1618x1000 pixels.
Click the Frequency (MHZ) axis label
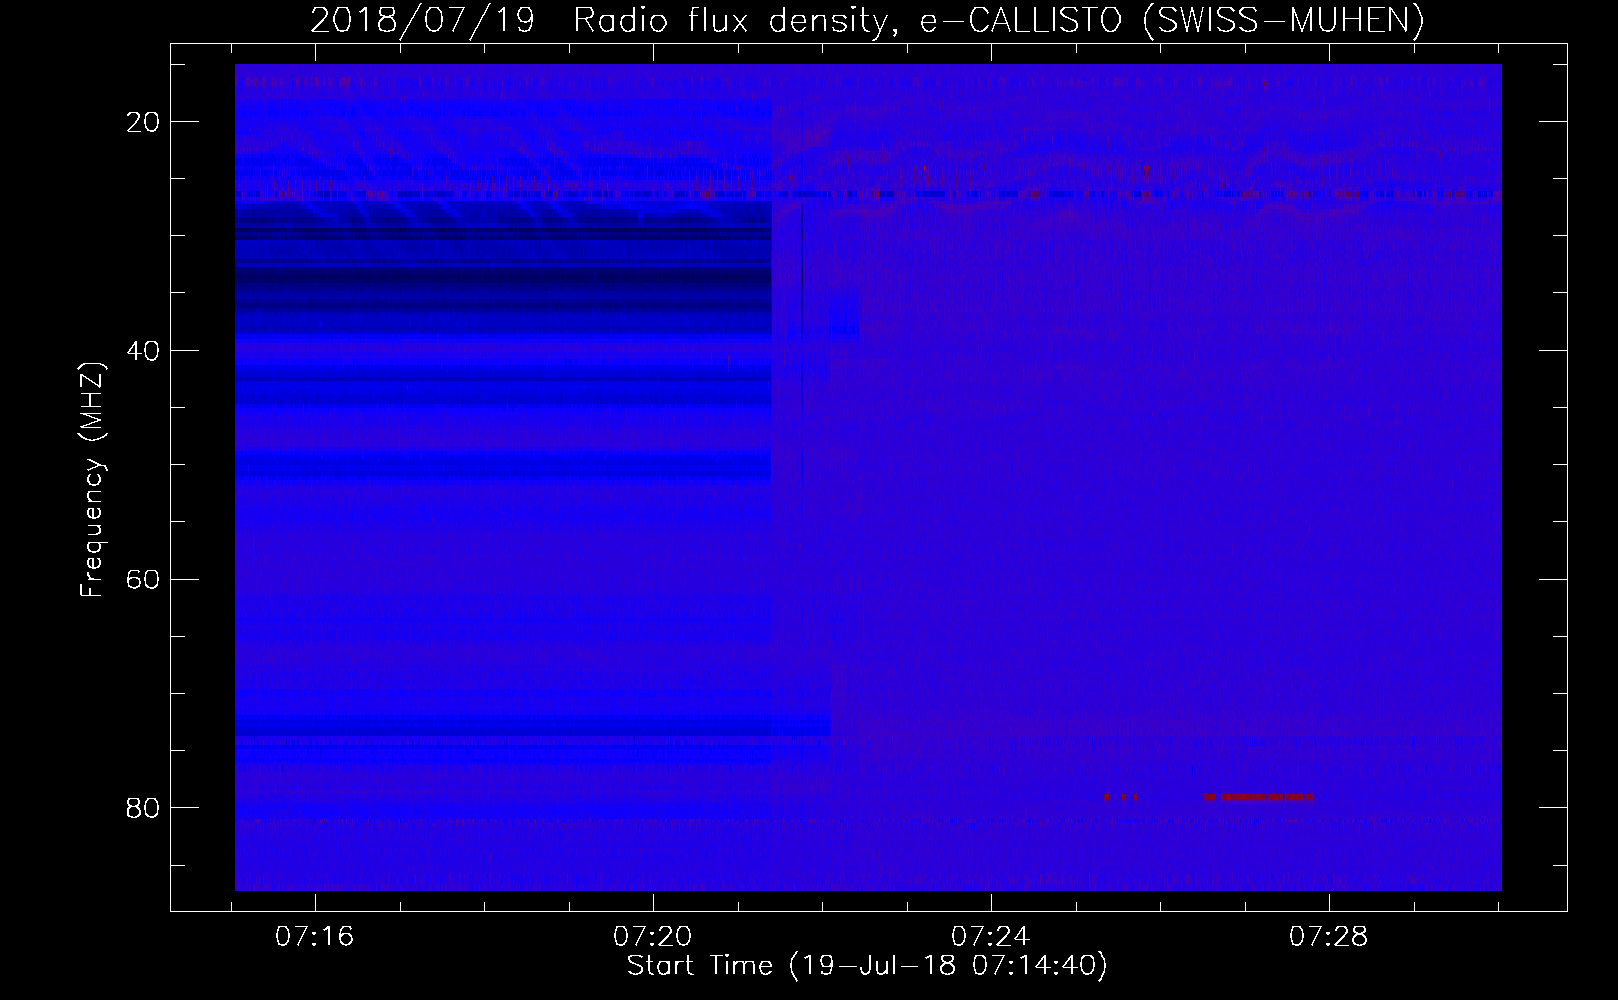pyautogui.click(x=93, y=480)
